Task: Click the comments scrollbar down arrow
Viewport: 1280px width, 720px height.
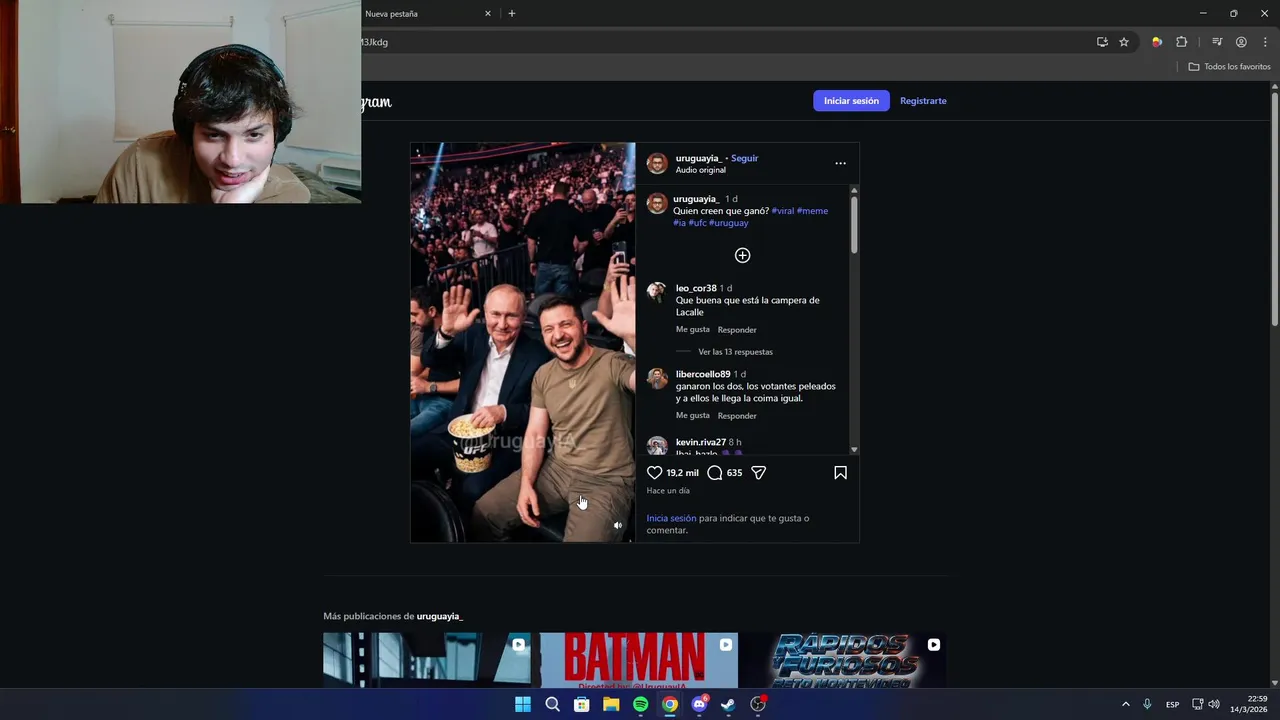Action: (853, 450)
